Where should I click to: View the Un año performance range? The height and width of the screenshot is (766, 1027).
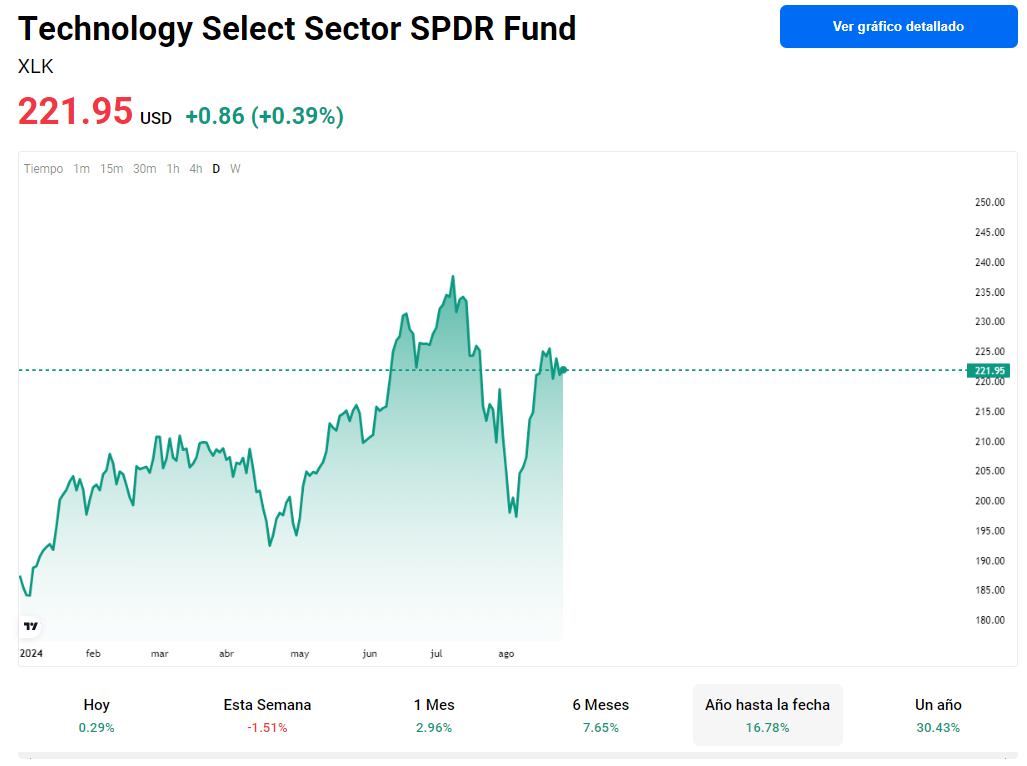click(938, 715)
